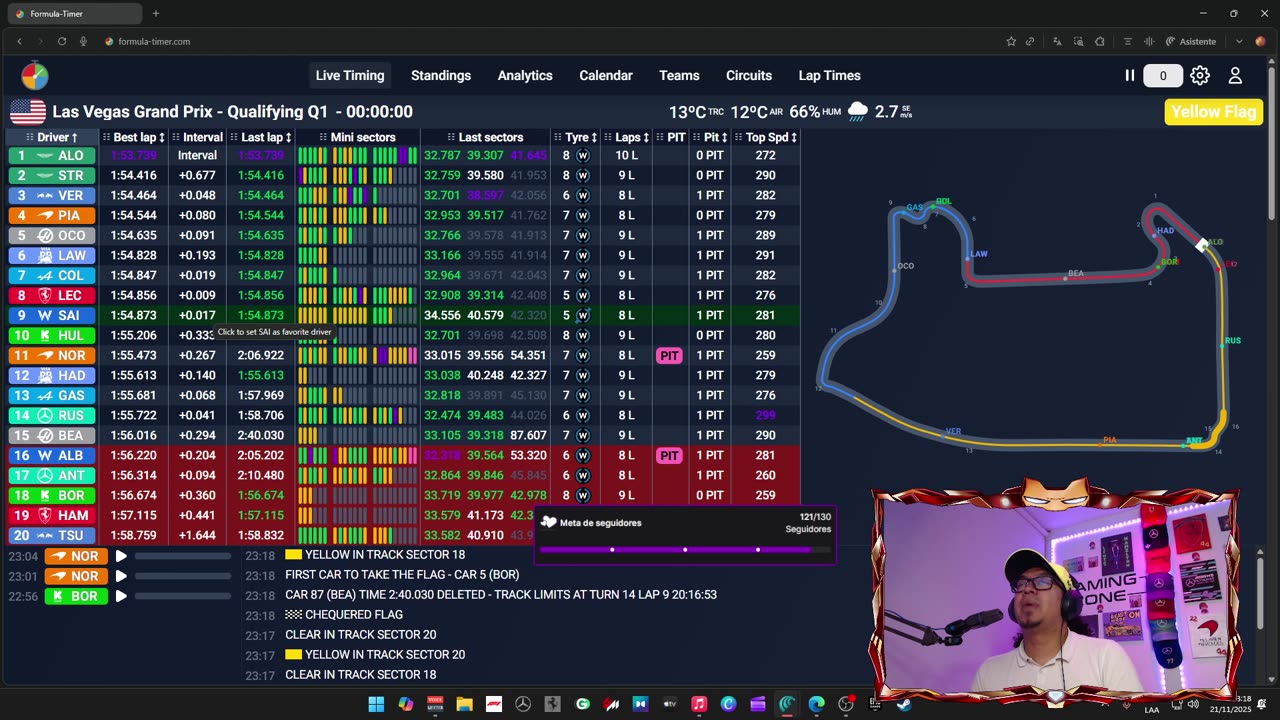Click the session title Las Vegas Grand Prix

(232, 112)
